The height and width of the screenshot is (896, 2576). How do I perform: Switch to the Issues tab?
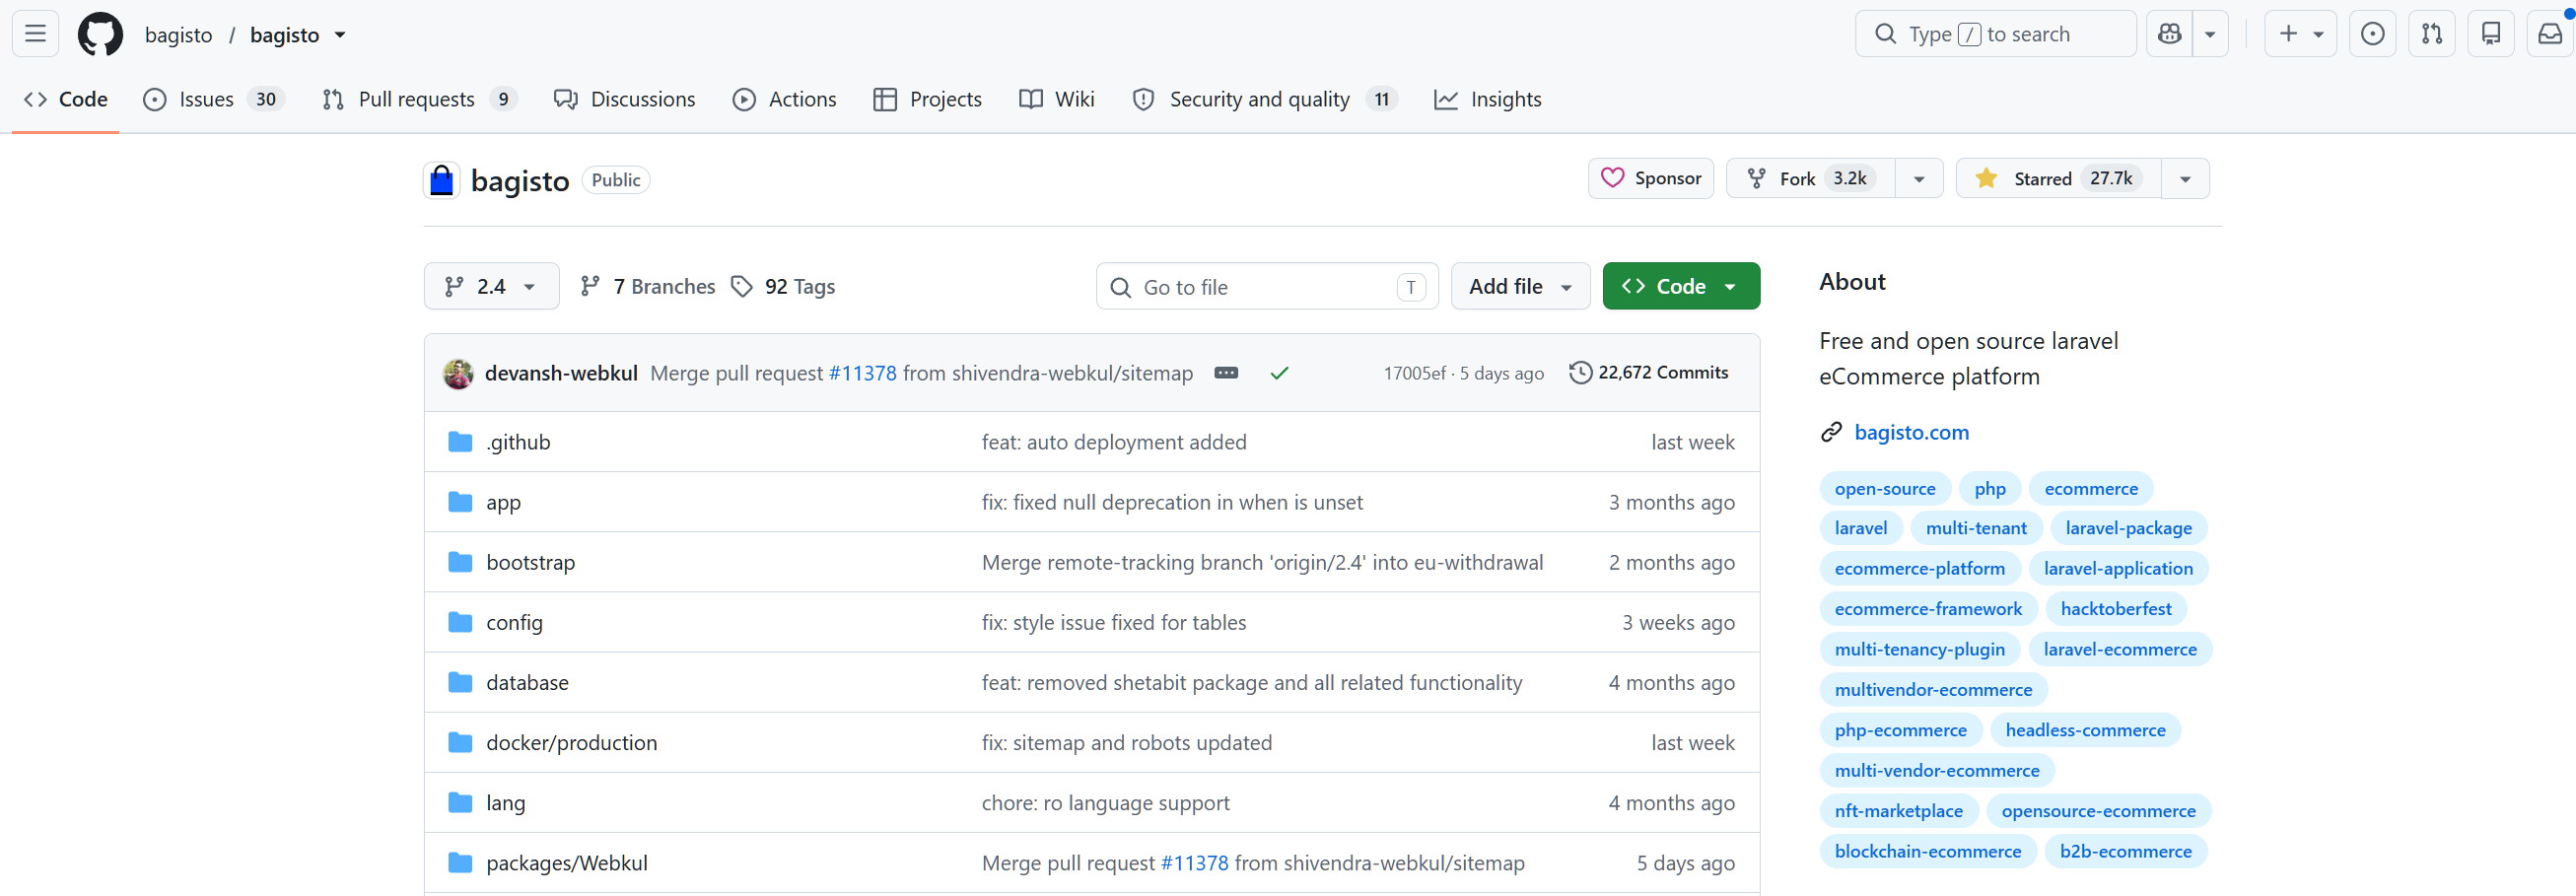(214, 99)
